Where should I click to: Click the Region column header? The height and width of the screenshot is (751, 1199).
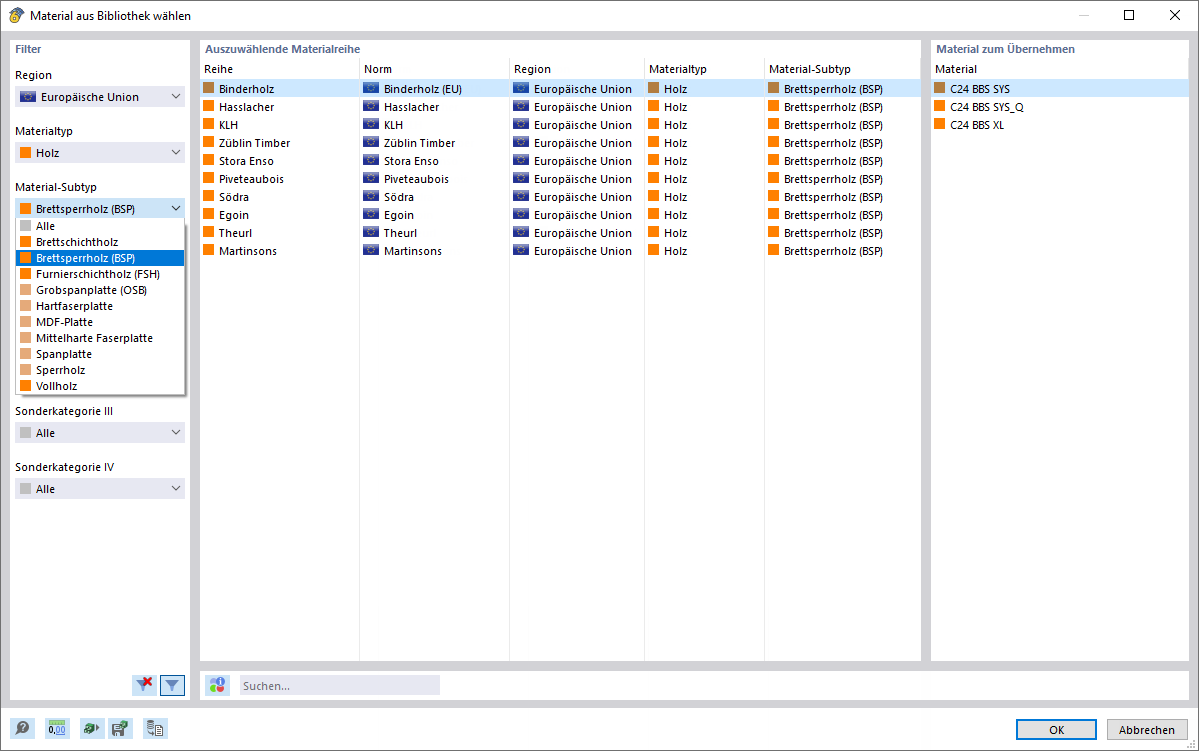pyautogui.click(x=577, y=69)
